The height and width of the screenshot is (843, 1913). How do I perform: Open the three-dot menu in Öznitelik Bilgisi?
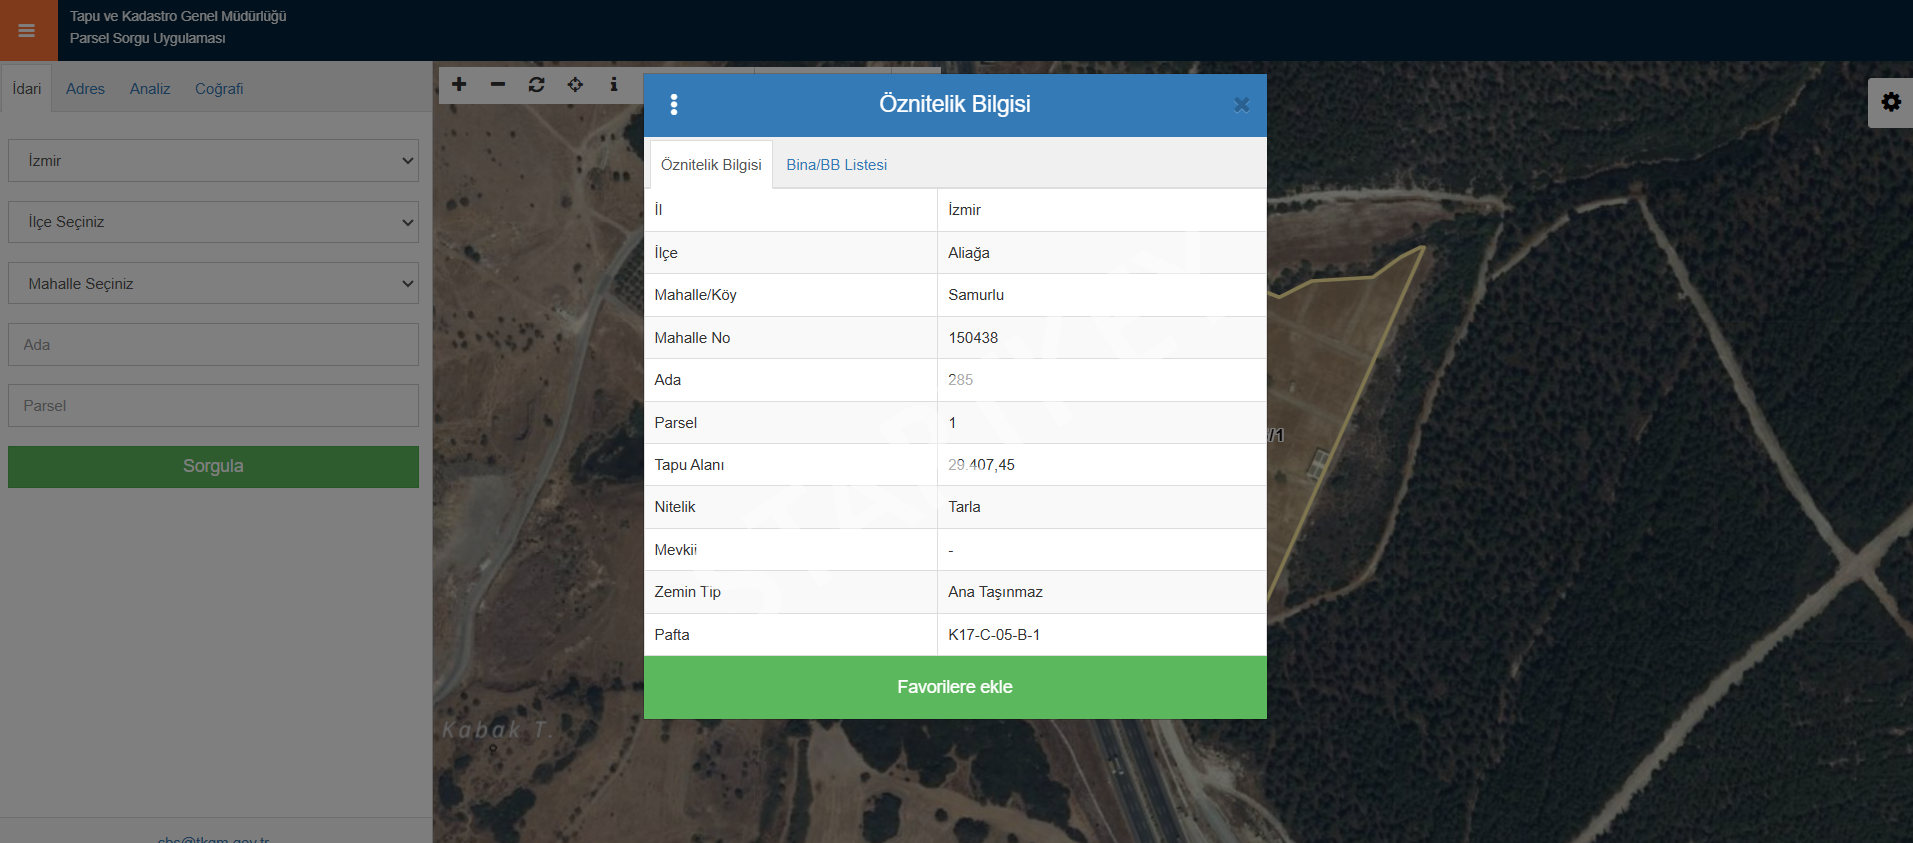coord(674,105)
